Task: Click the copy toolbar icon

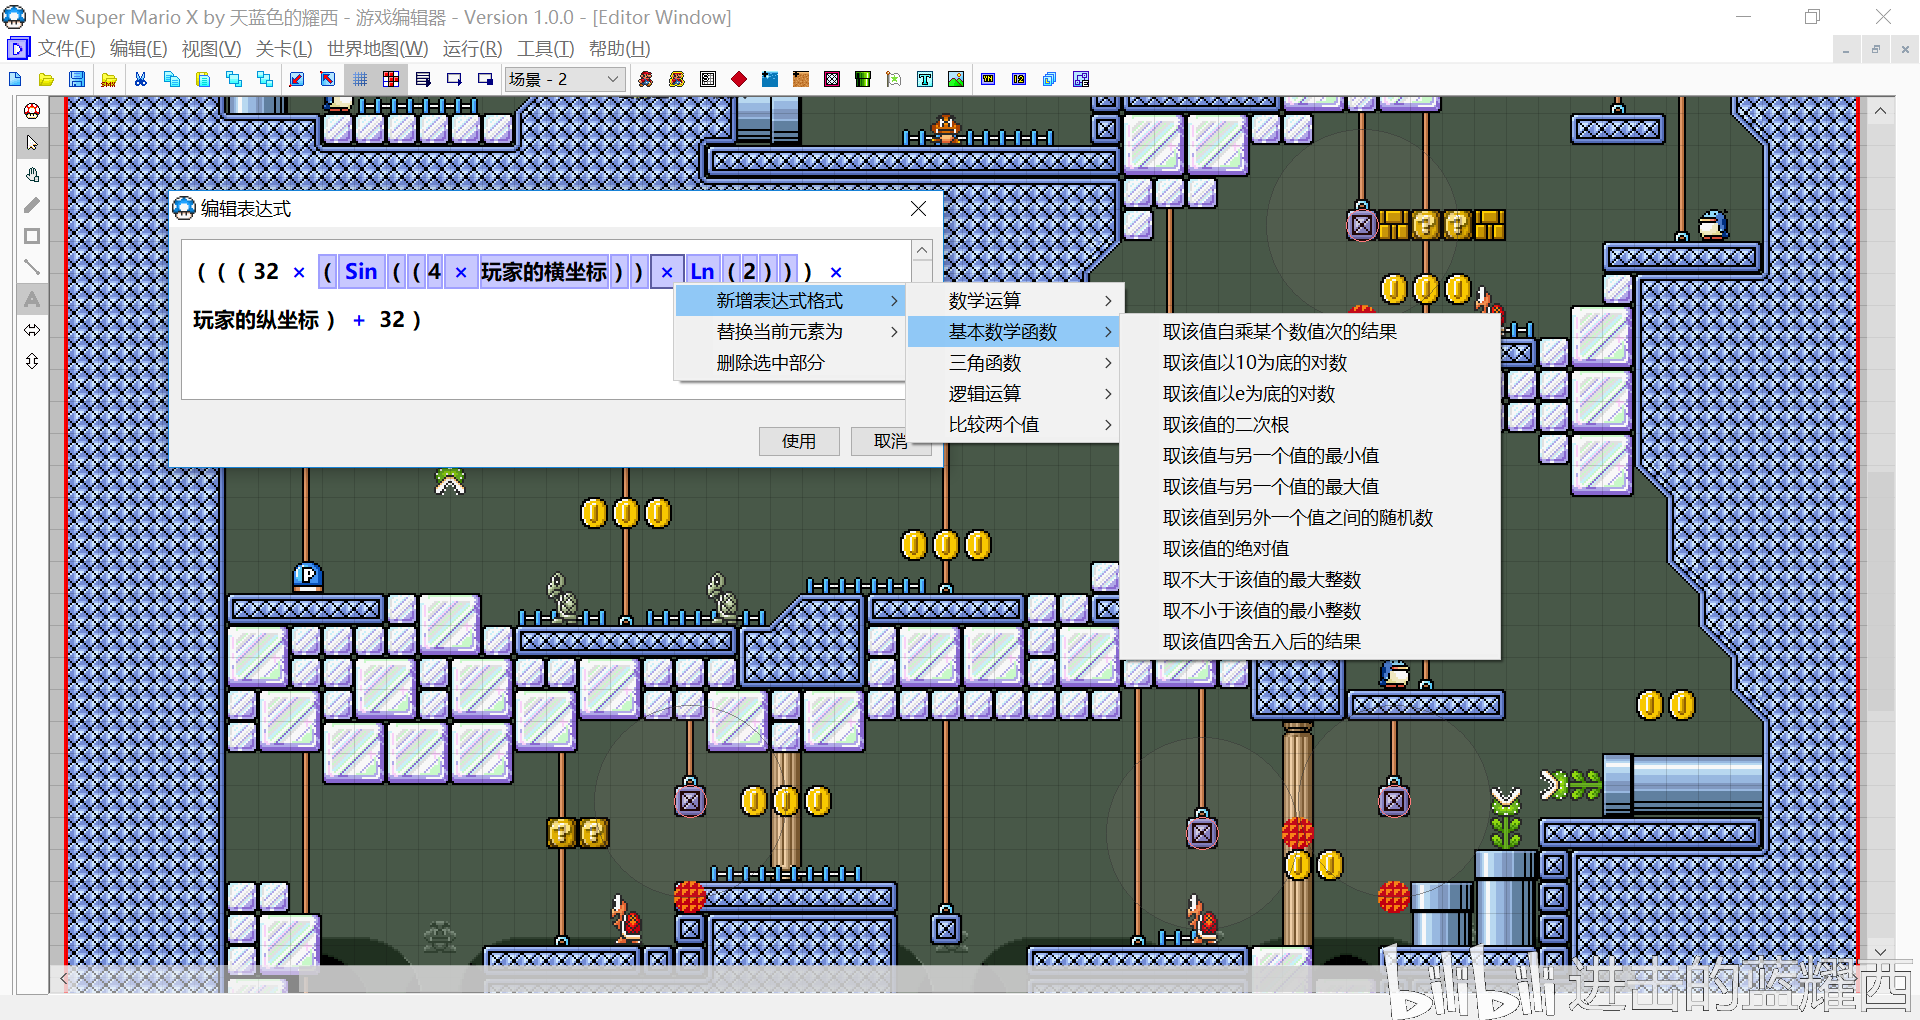Action: [171, 79]
